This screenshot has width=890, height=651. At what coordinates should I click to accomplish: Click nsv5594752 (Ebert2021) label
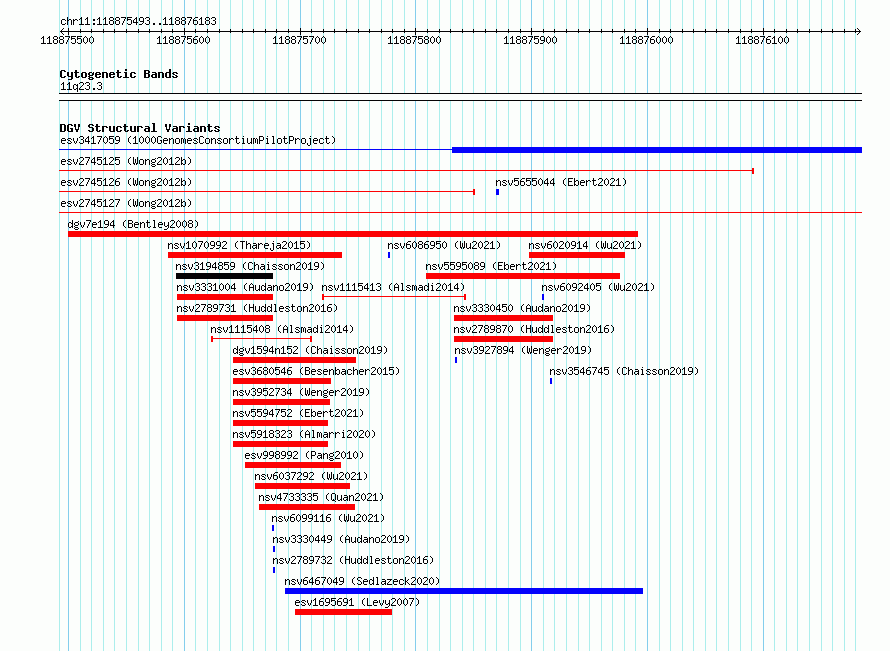299,413
